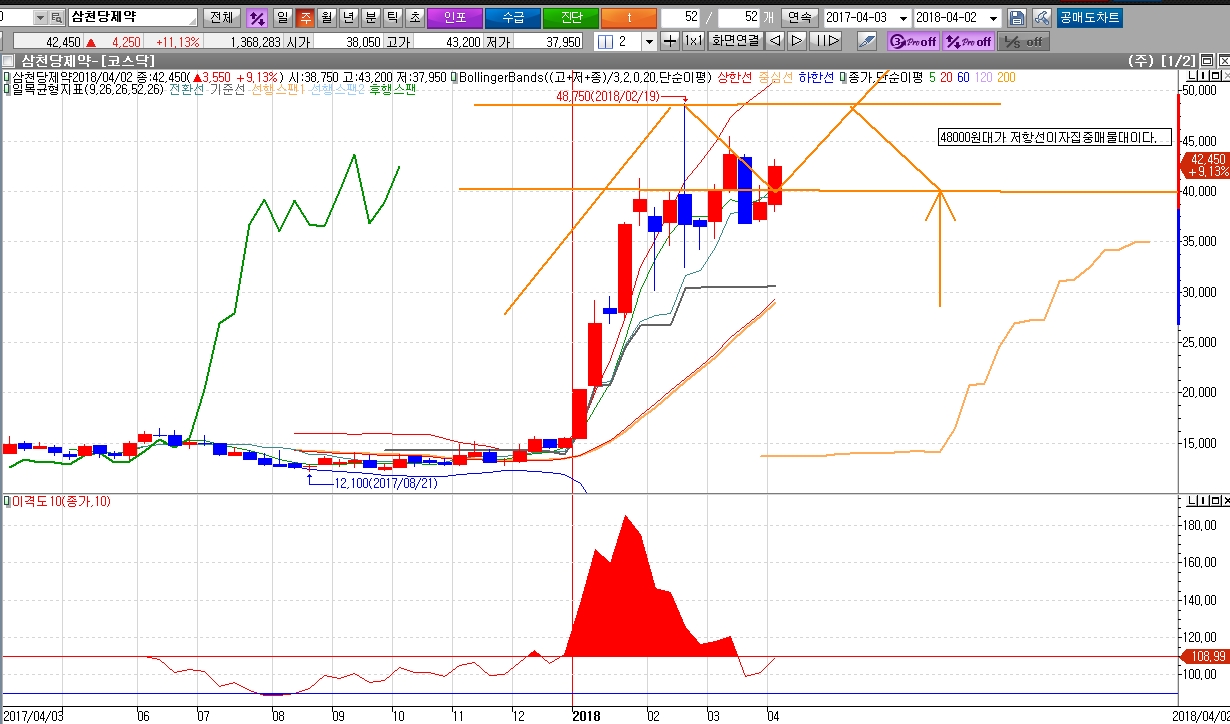Click the plus icon to add a chart
1230x724 pixels.
pyautogui.click(x=670, y=41)
